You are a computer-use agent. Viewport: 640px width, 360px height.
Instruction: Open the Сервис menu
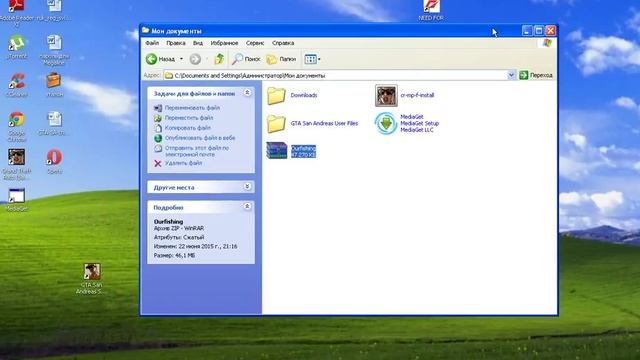pos(255,43)
